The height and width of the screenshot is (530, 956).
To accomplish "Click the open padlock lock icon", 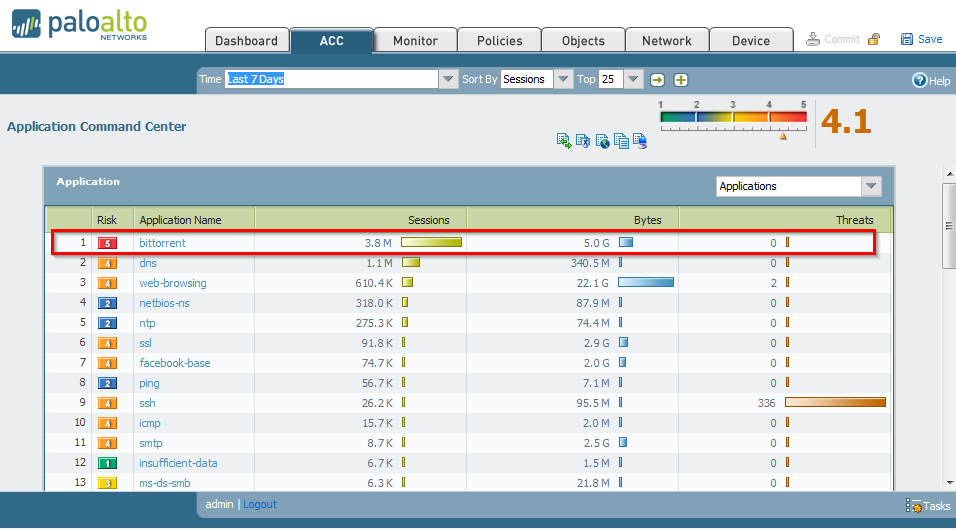I will pyautogui.click(x=874, y=39).
